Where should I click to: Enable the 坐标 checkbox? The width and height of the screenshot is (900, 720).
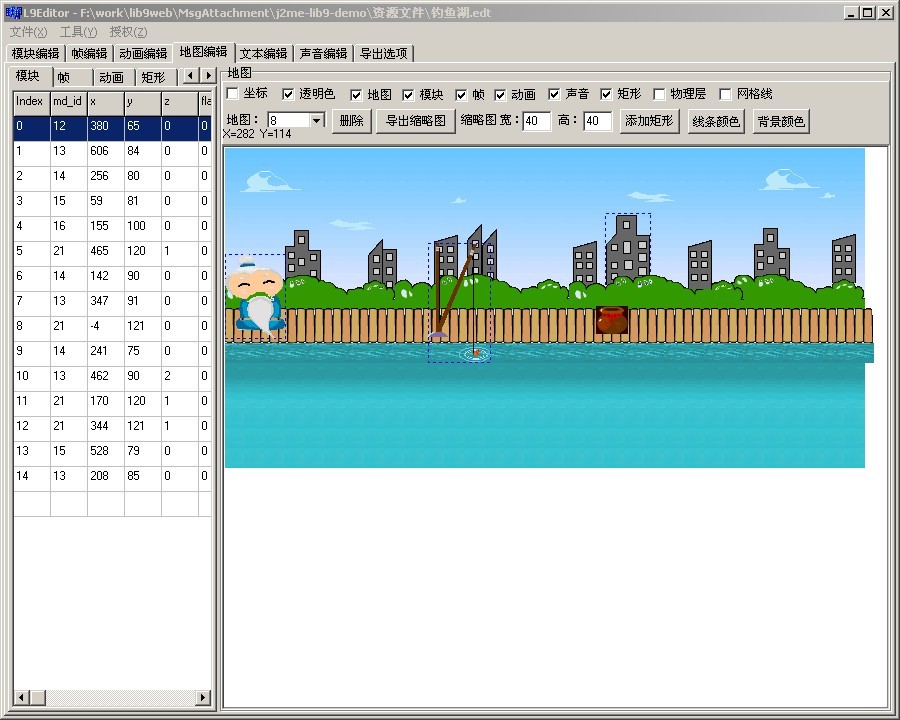click(232, 94)
